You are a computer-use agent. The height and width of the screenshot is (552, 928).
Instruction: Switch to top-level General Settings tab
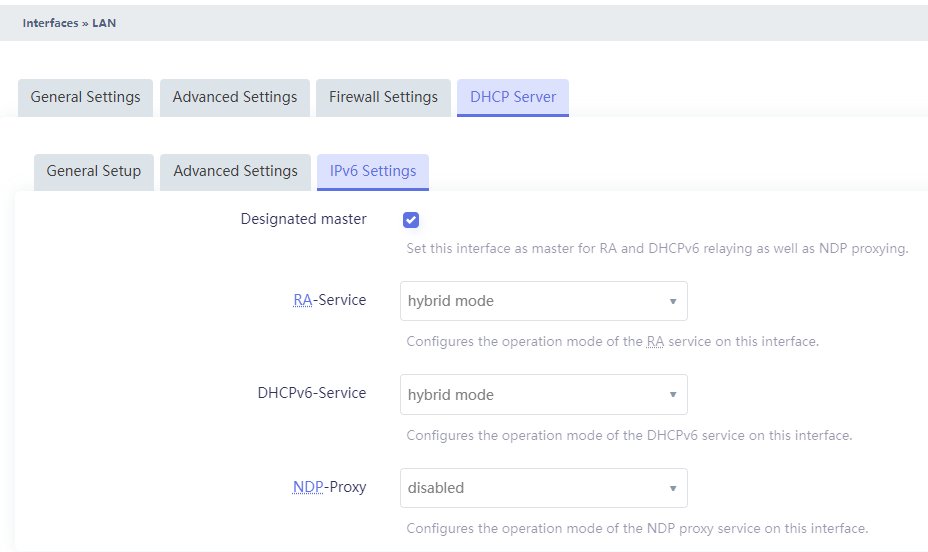click(x=85, y=98)
